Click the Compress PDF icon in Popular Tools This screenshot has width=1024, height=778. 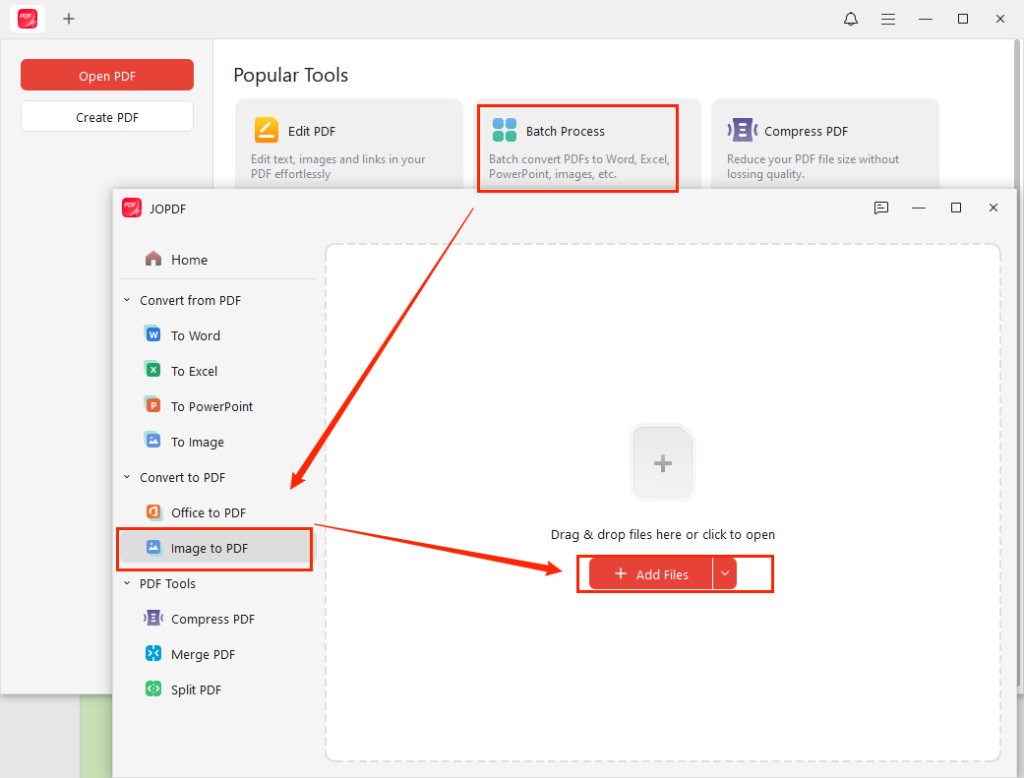tap(743, 130)
